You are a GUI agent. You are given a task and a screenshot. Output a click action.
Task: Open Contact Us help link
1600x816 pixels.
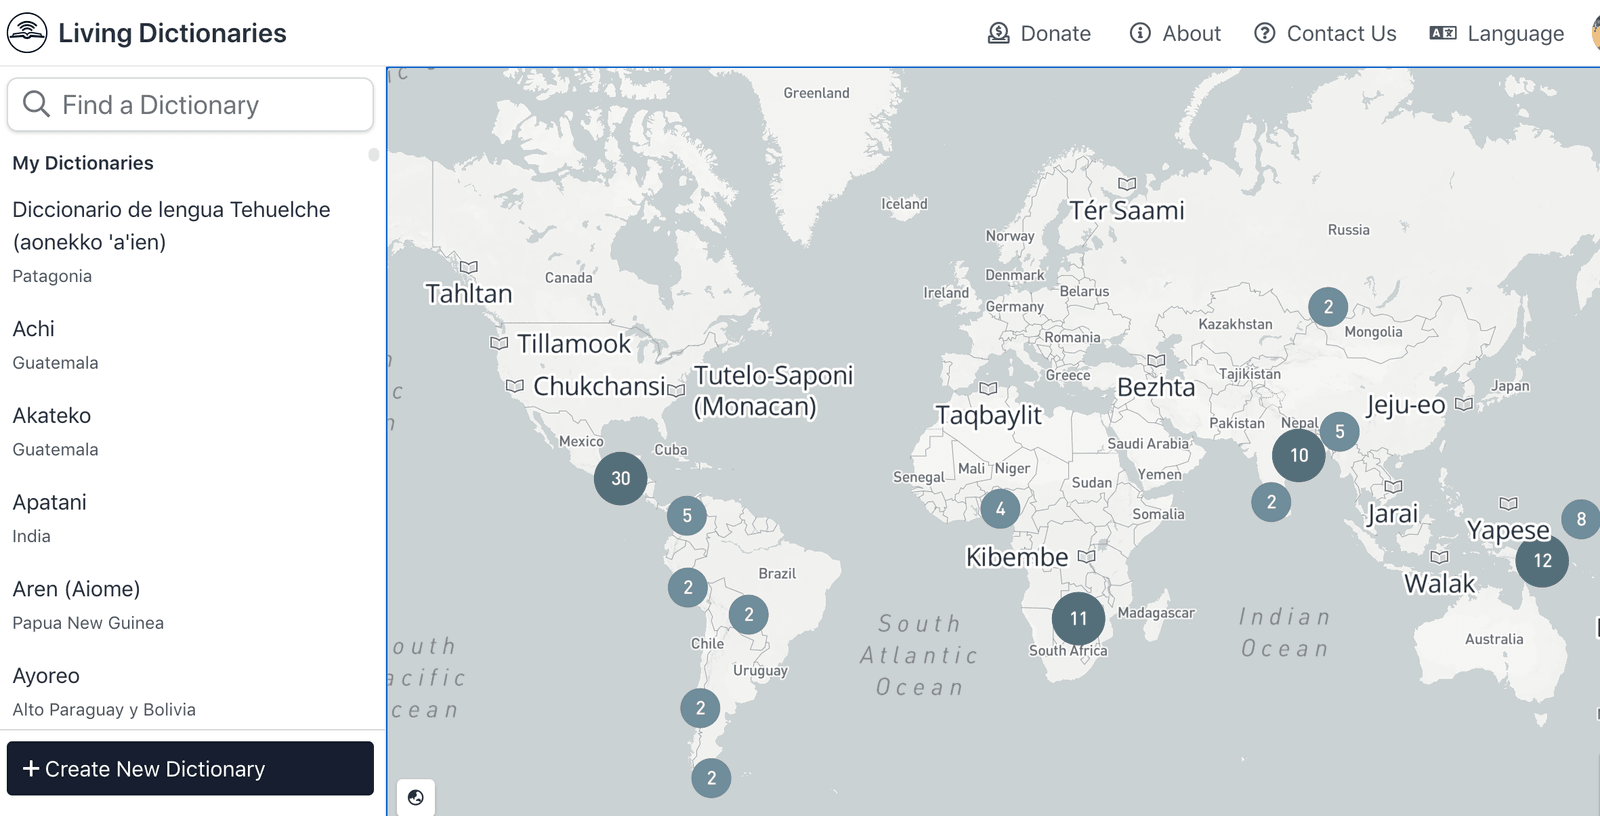(x=1325, y=33)
